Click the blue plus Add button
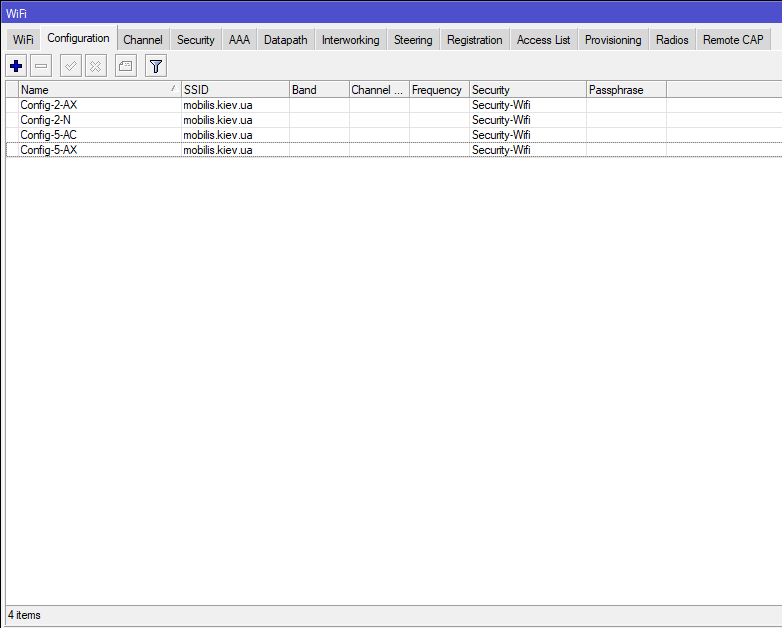The image size is (782, 628). click(16, 66)
